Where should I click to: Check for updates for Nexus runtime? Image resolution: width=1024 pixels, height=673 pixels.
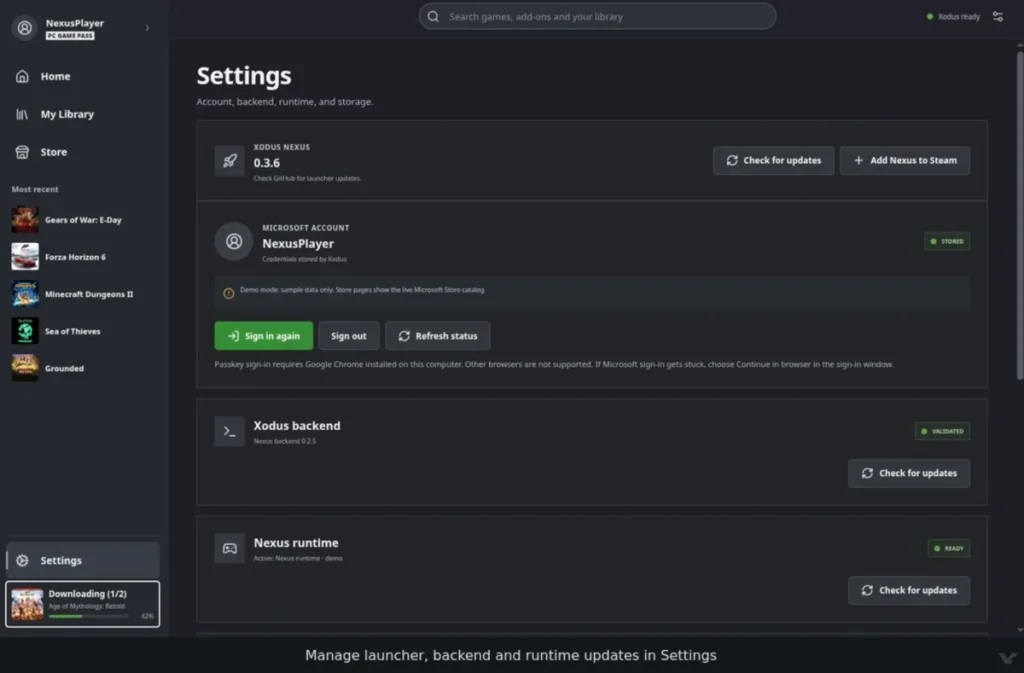[909, 590]
